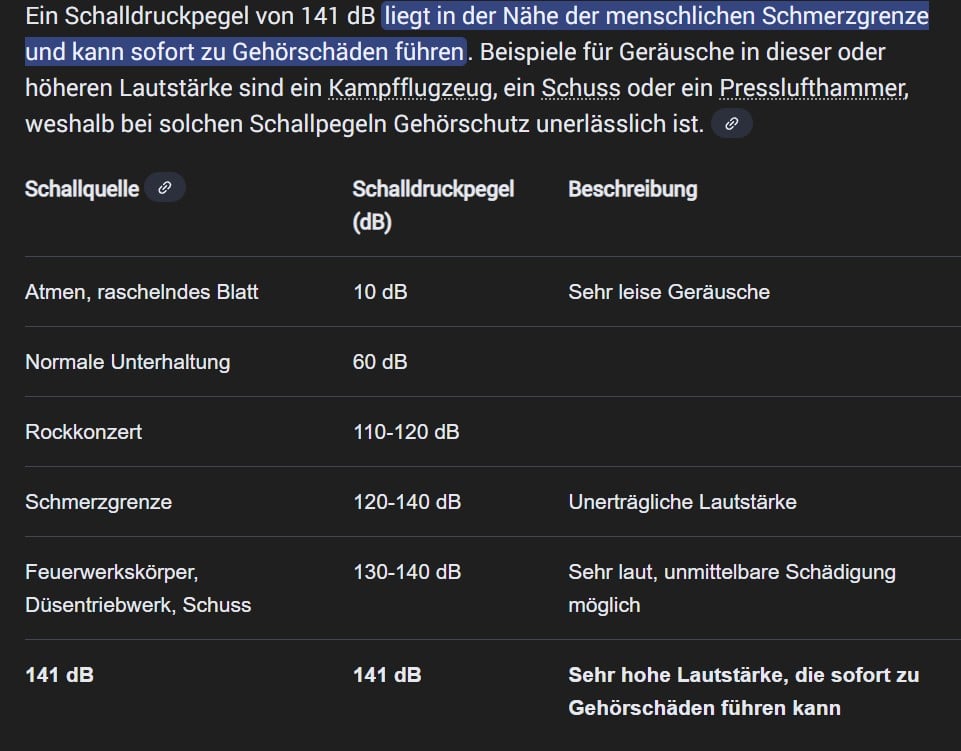The image size is (961, 751).
Task: Click the Schallquelle column header text
Action: (x=82, y=188)
